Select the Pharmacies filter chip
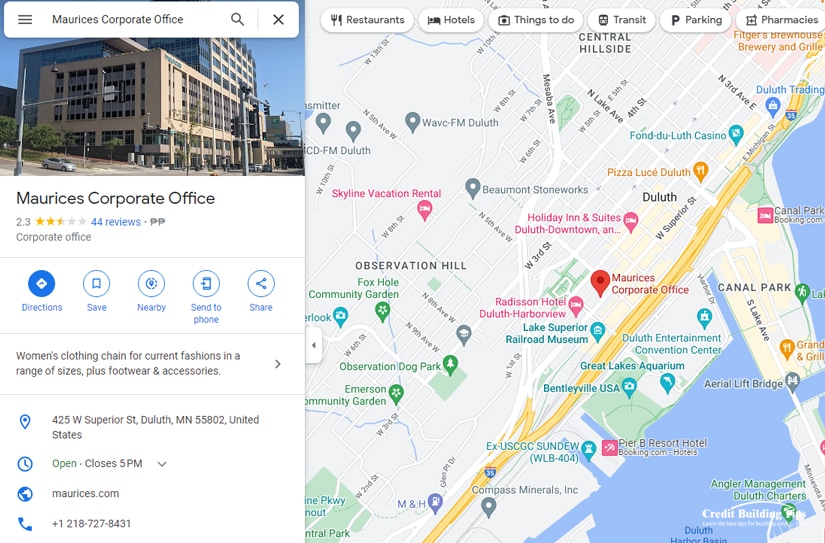This screenshot has width=825, height=543. [781, 20]
